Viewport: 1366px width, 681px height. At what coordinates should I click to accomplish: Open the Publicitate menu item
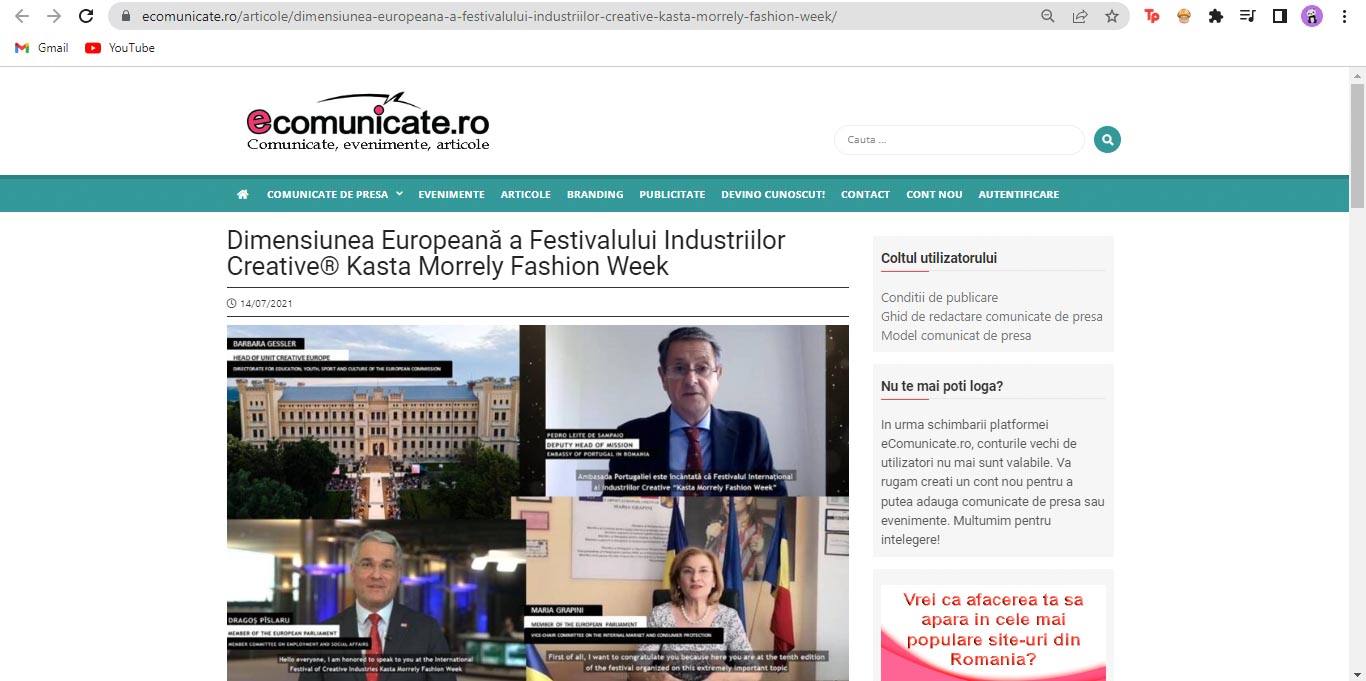click(672, 194)
